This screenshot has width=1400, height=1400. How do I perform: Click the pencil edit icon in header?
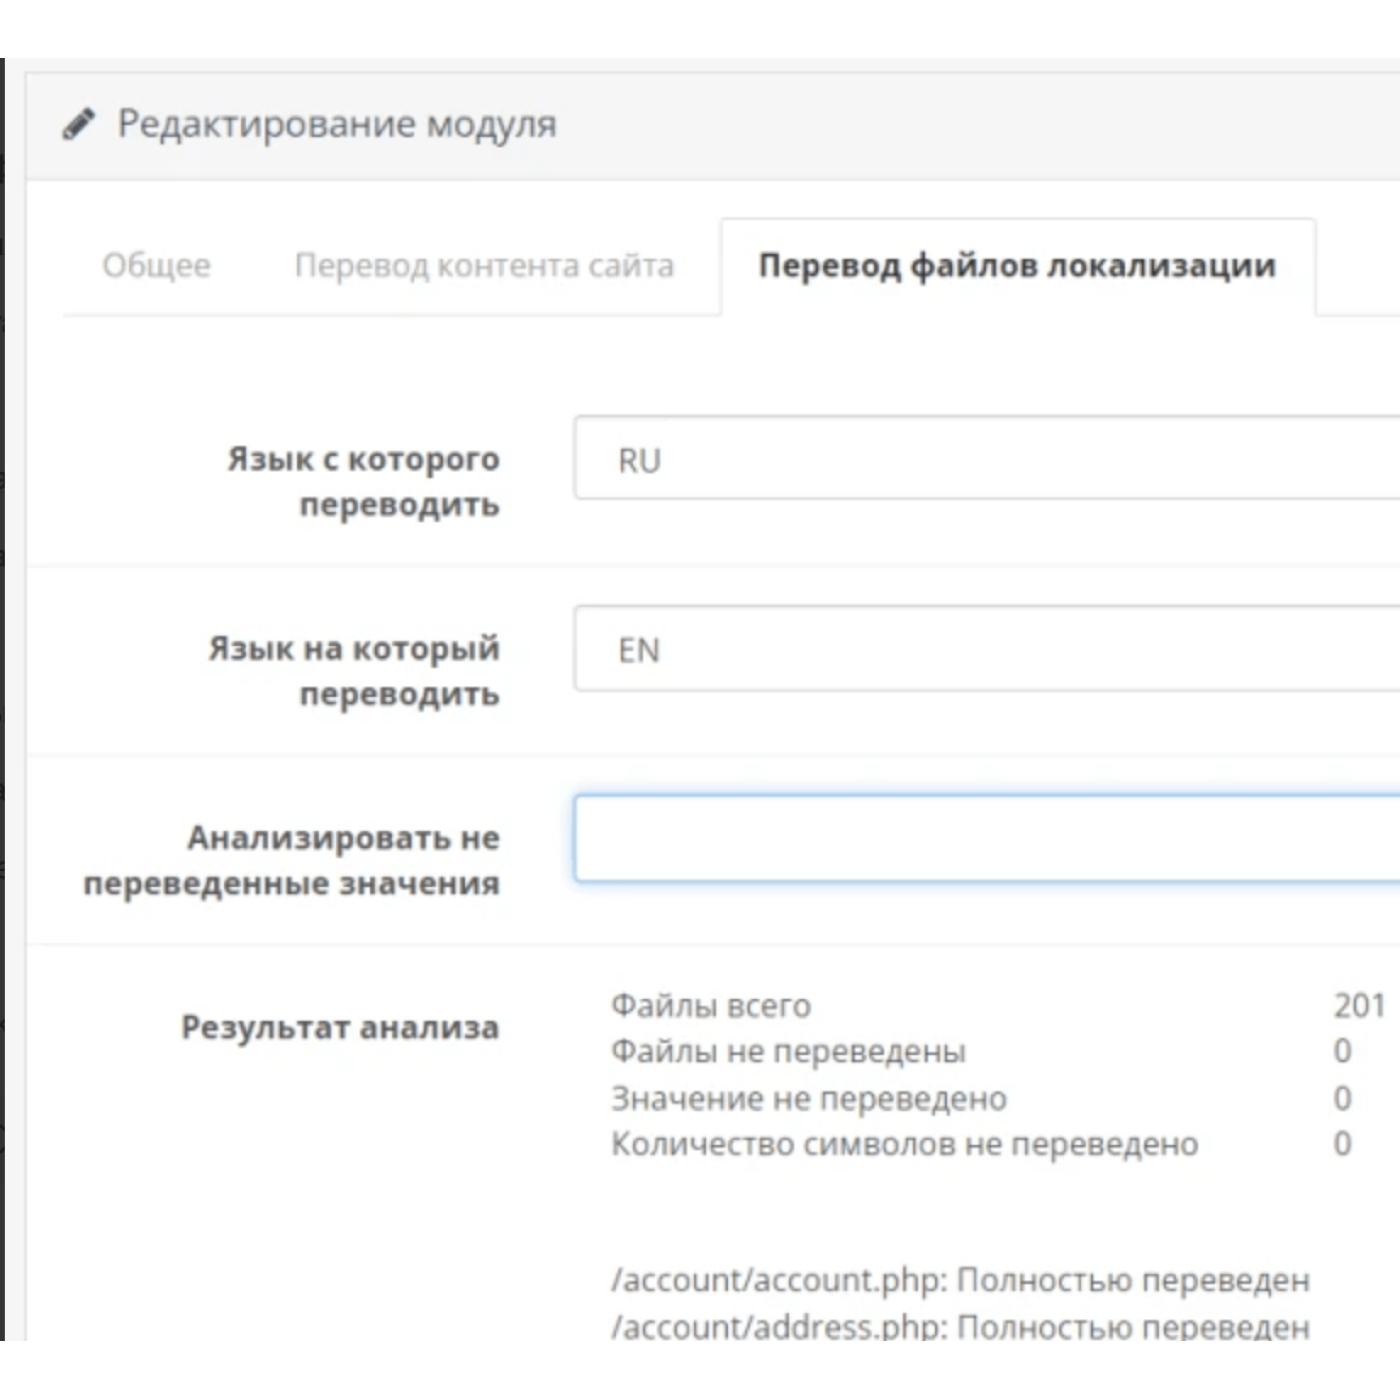tap(78, 124)
